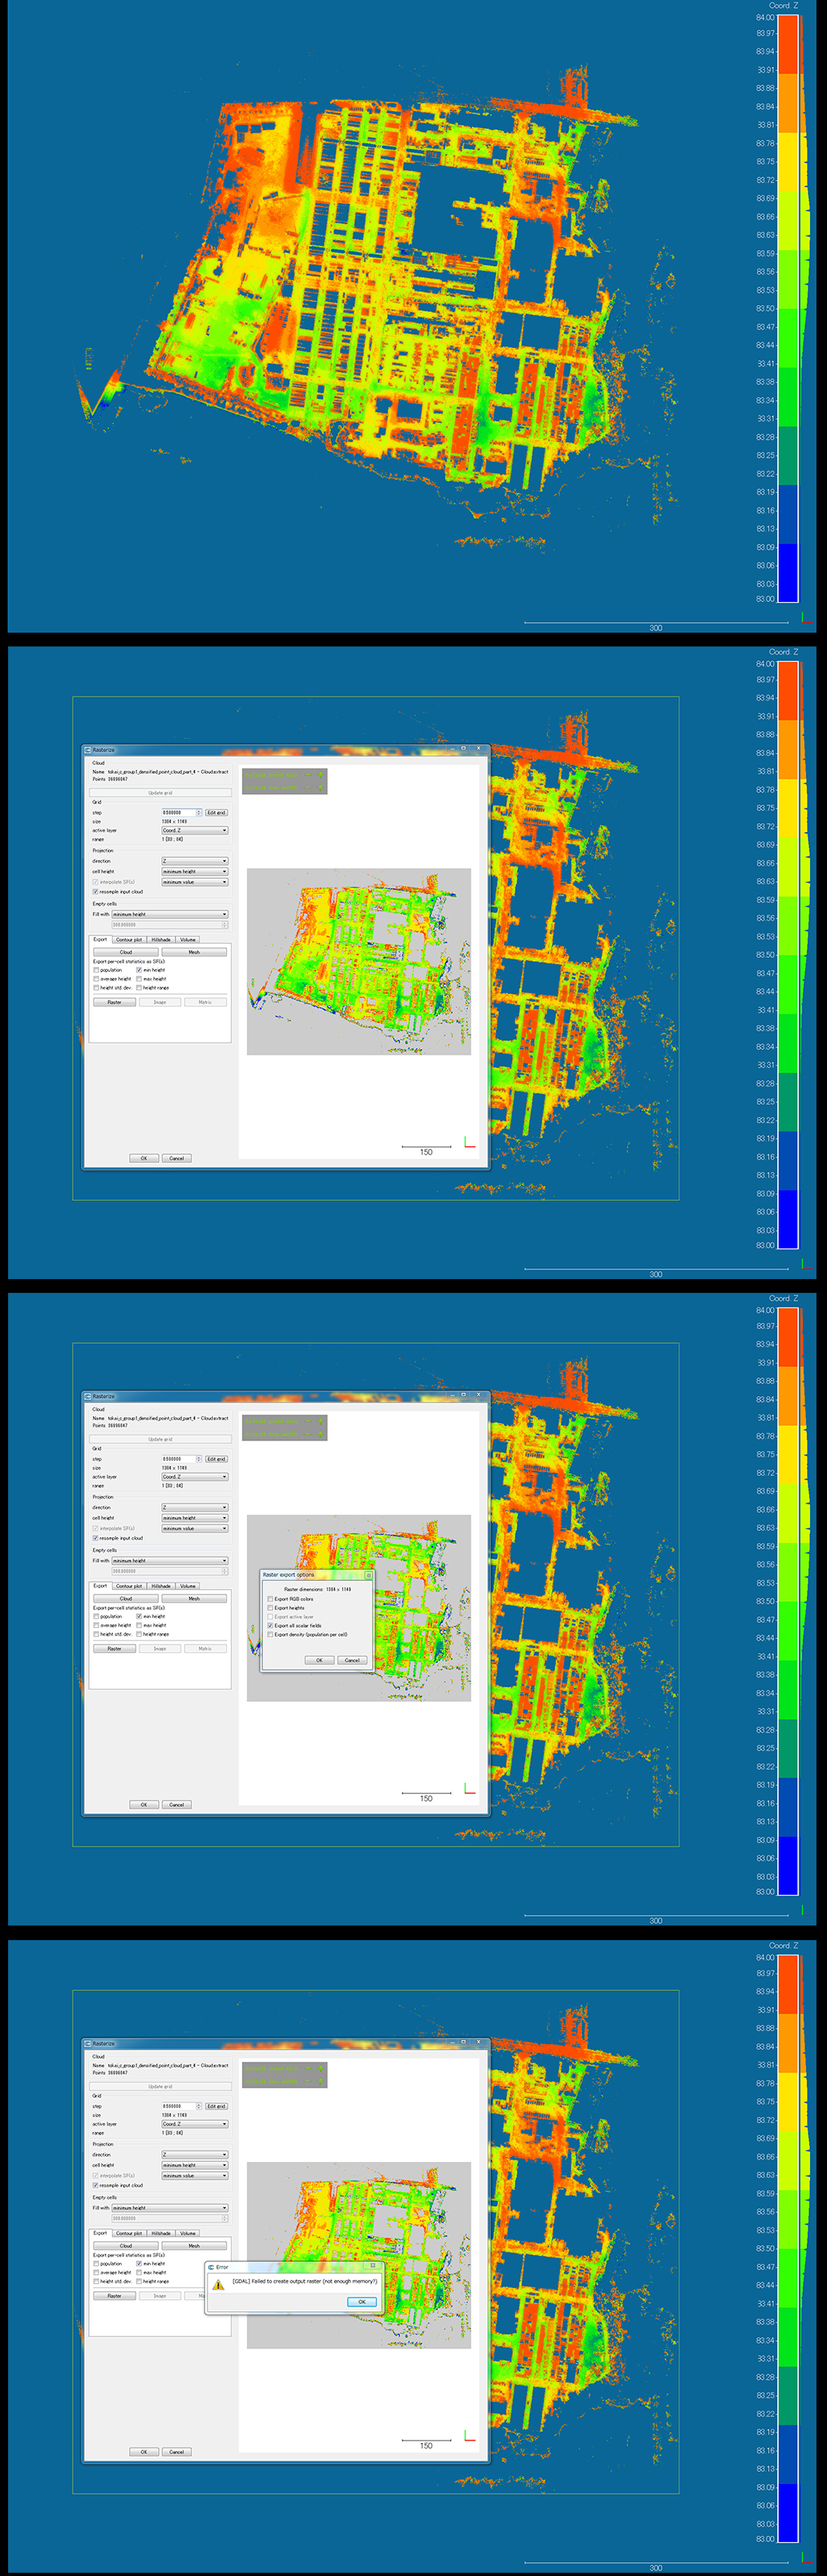Uncheck Export all scalar fields
The width and height of the screenshot is (827, 2576).
(x=270, y=1626)
